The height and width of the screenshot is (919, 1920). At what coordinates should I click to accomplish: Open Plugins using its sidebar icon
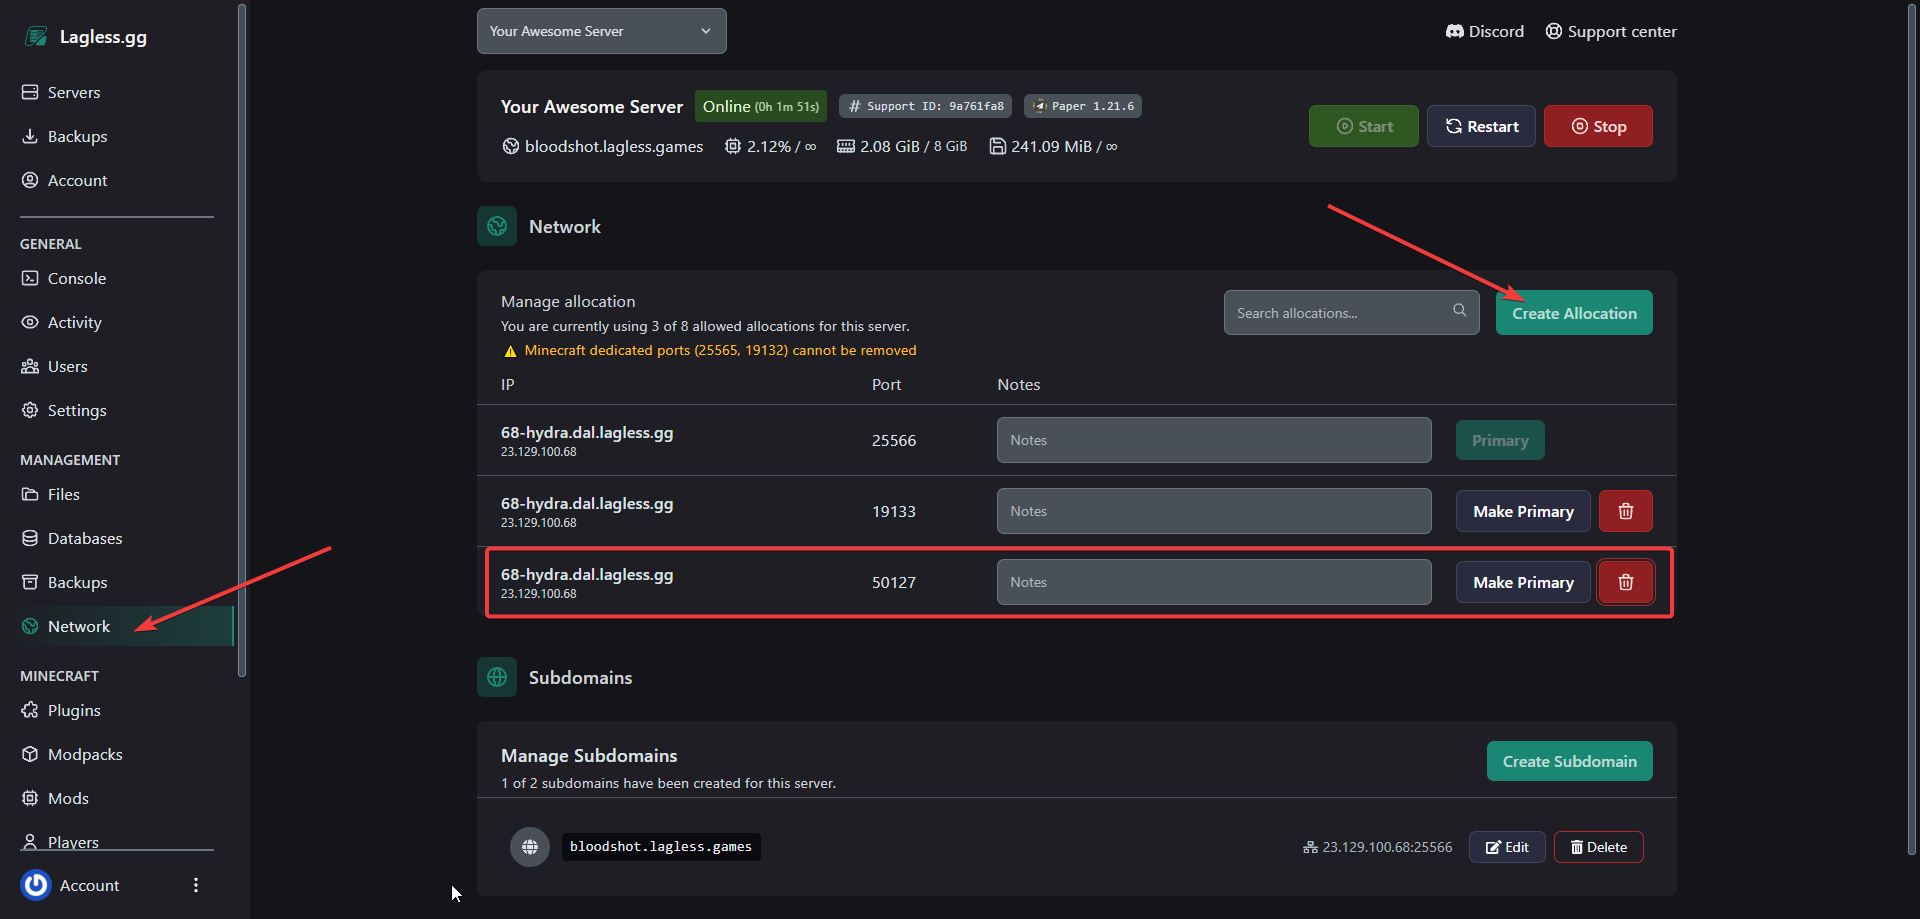click(x=29, y=710)
